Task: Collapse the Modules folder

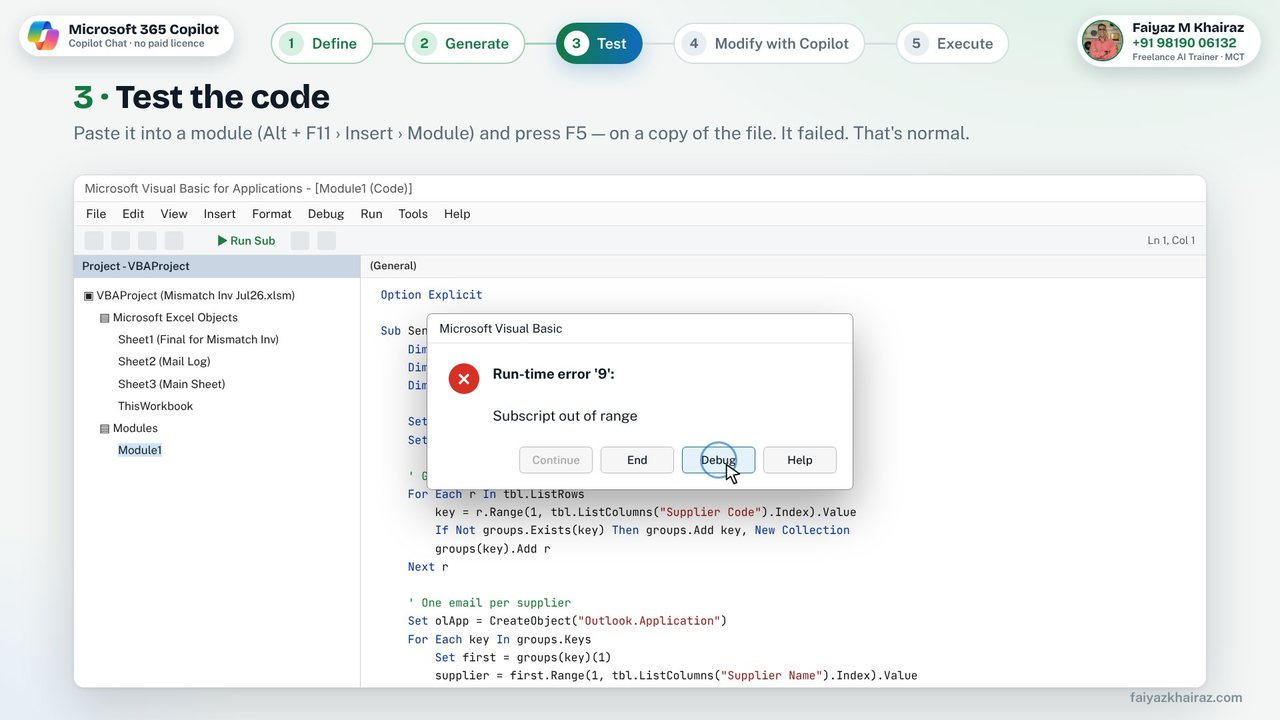Action: [x=105, y=429]
